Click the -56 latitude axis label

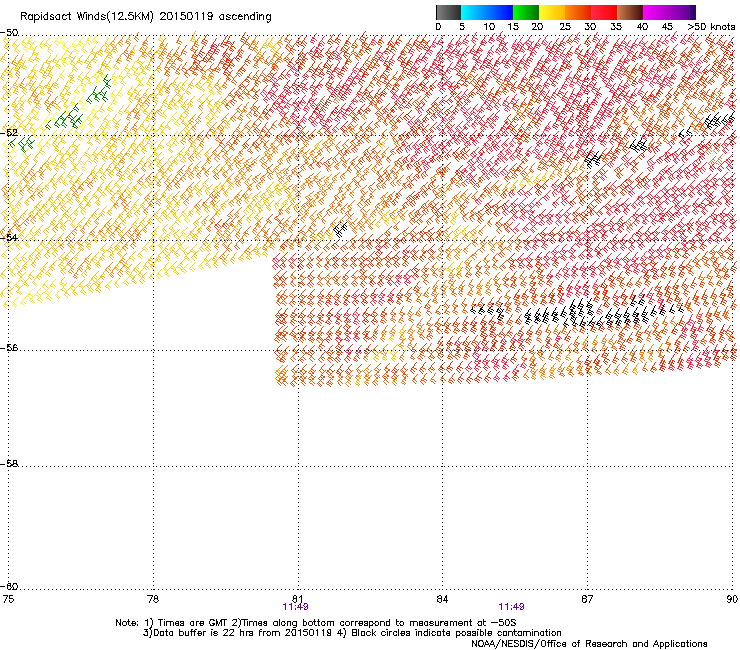pyautogui.click(x=9, y=348)
